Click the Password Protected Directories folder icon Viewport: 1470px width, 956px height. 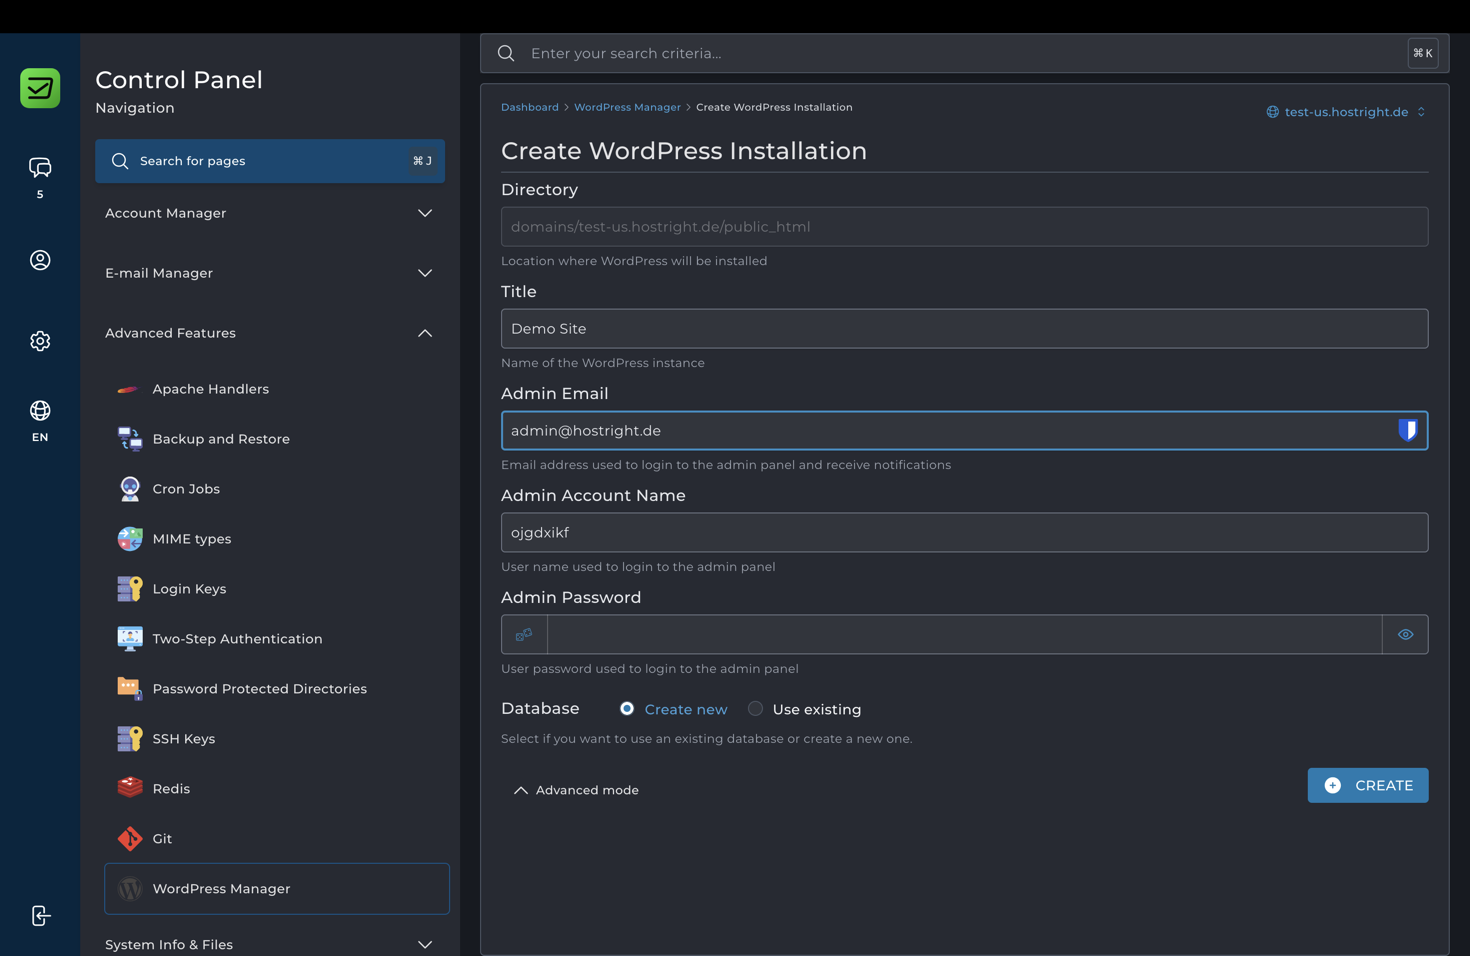[x=129, y=689]
